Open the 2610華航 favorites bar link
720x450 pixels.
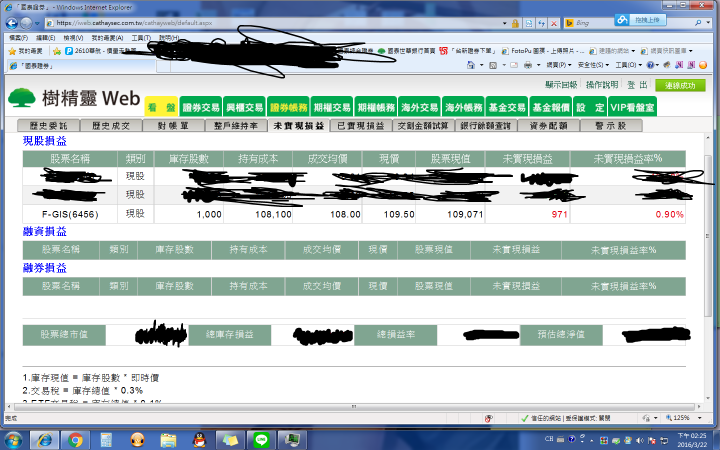point(101,51)
